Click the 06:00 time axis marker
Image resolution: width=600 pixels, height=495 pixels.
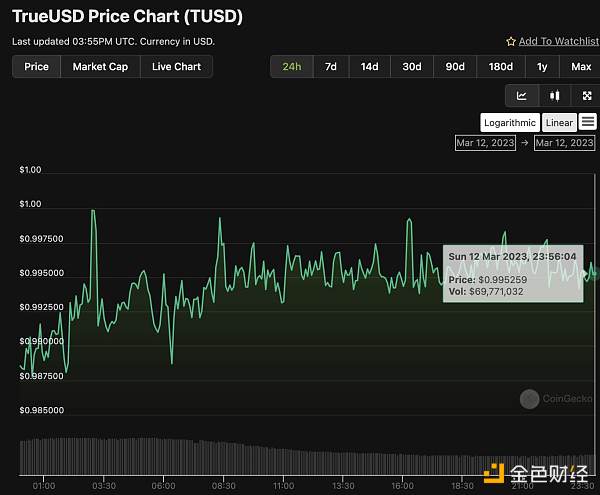coord(163,486)
